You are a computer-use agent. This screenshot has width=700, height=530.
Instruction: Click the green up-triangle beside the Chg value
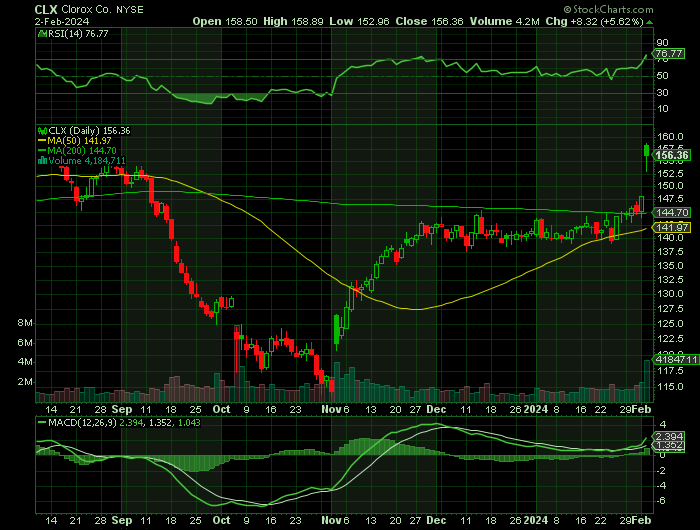(x=650, y=22)
